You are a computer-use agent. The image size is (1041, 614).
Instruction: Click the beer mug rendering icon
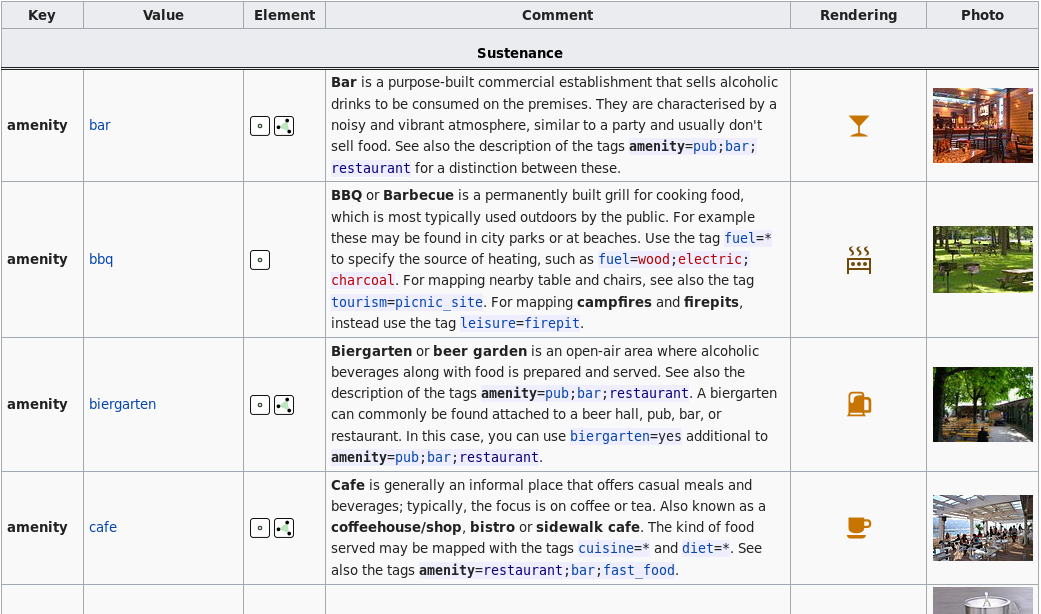(x=858, y=404)
